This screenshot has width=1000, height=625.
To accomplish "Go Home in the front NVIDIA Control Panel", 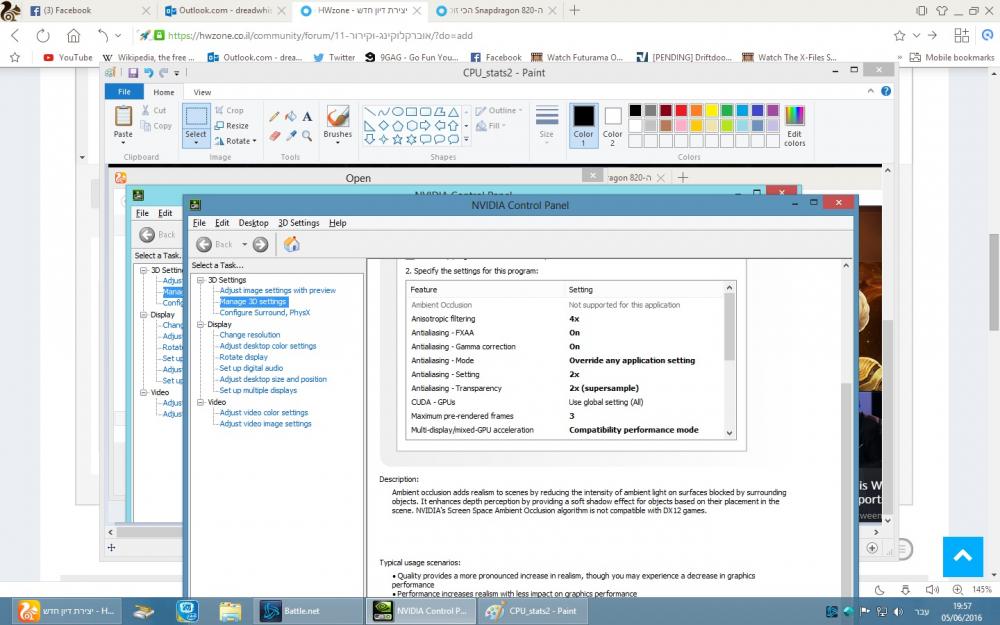I will click(291, 244).
